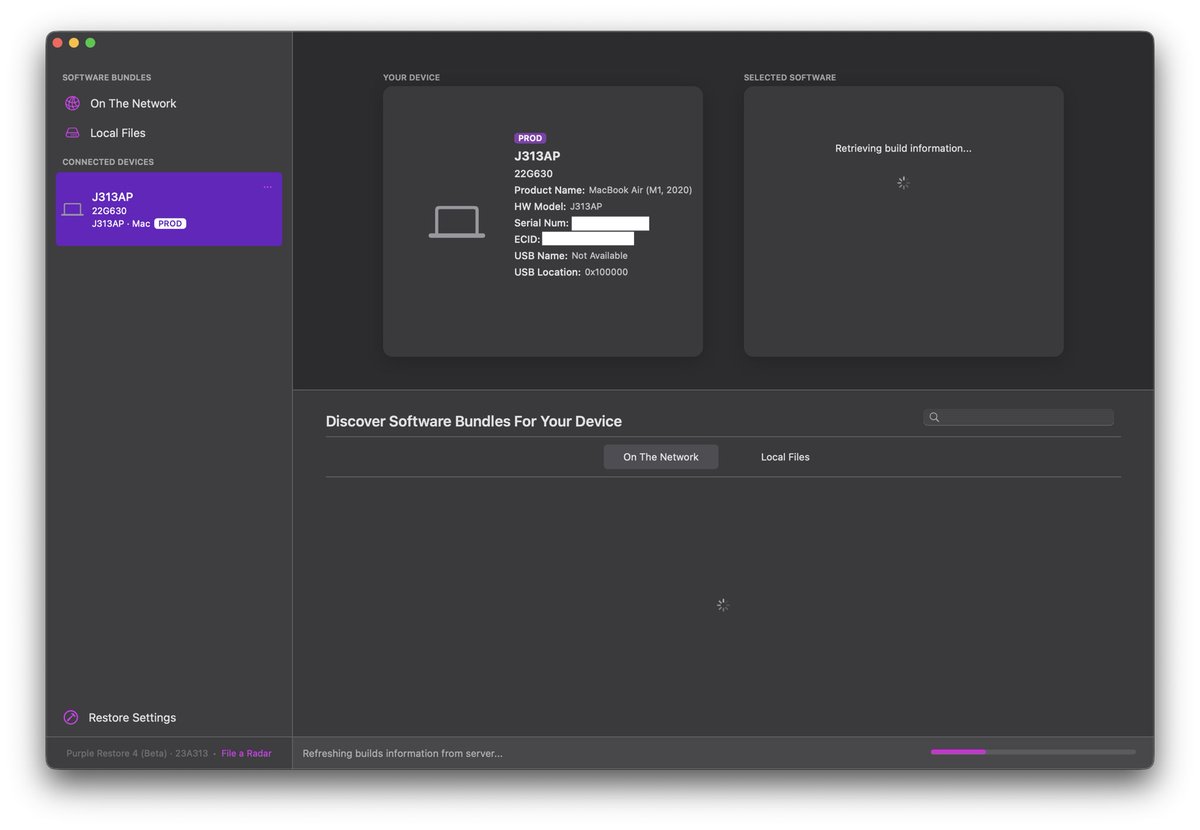
Task: Click the CONNECTED DEVICES sidebar header
Action: pos(108,162)
